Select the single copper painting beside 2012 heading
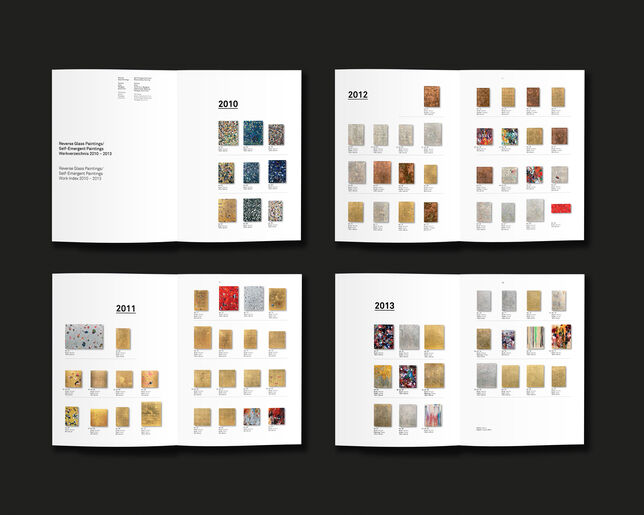This screenshot has height=515, width=644. pos(431,97)
